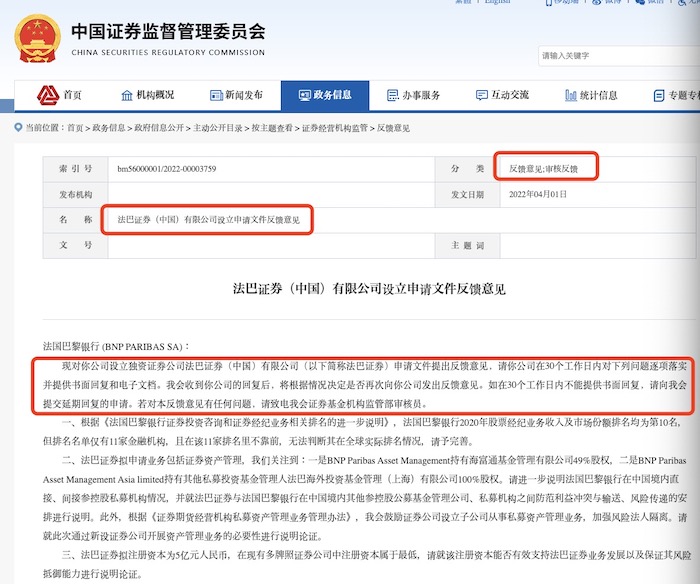Click the 文号 label cell
Screen dimensions: 700x584
tap(75, 245)
